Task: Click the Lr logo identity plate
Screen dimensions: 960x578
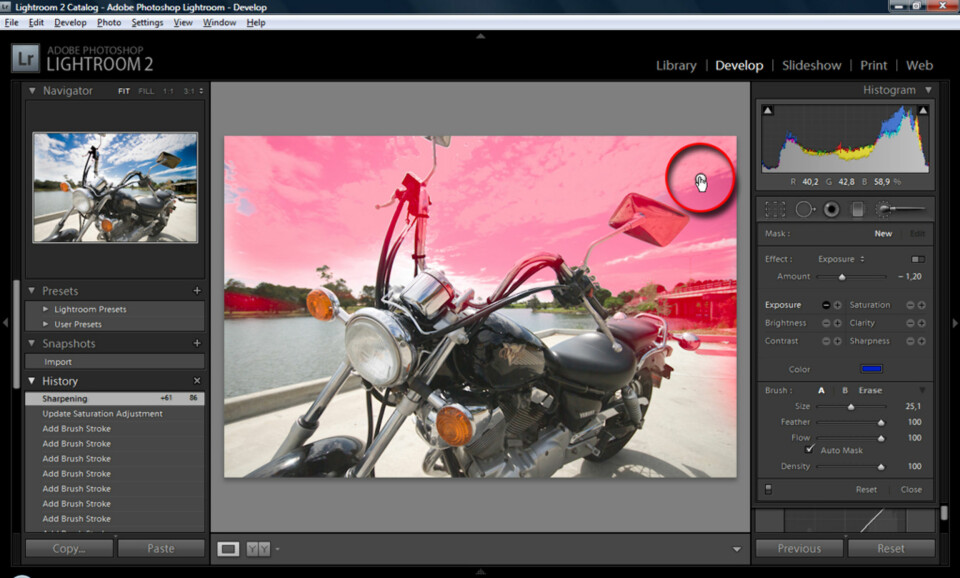Action: coord(25,59)
